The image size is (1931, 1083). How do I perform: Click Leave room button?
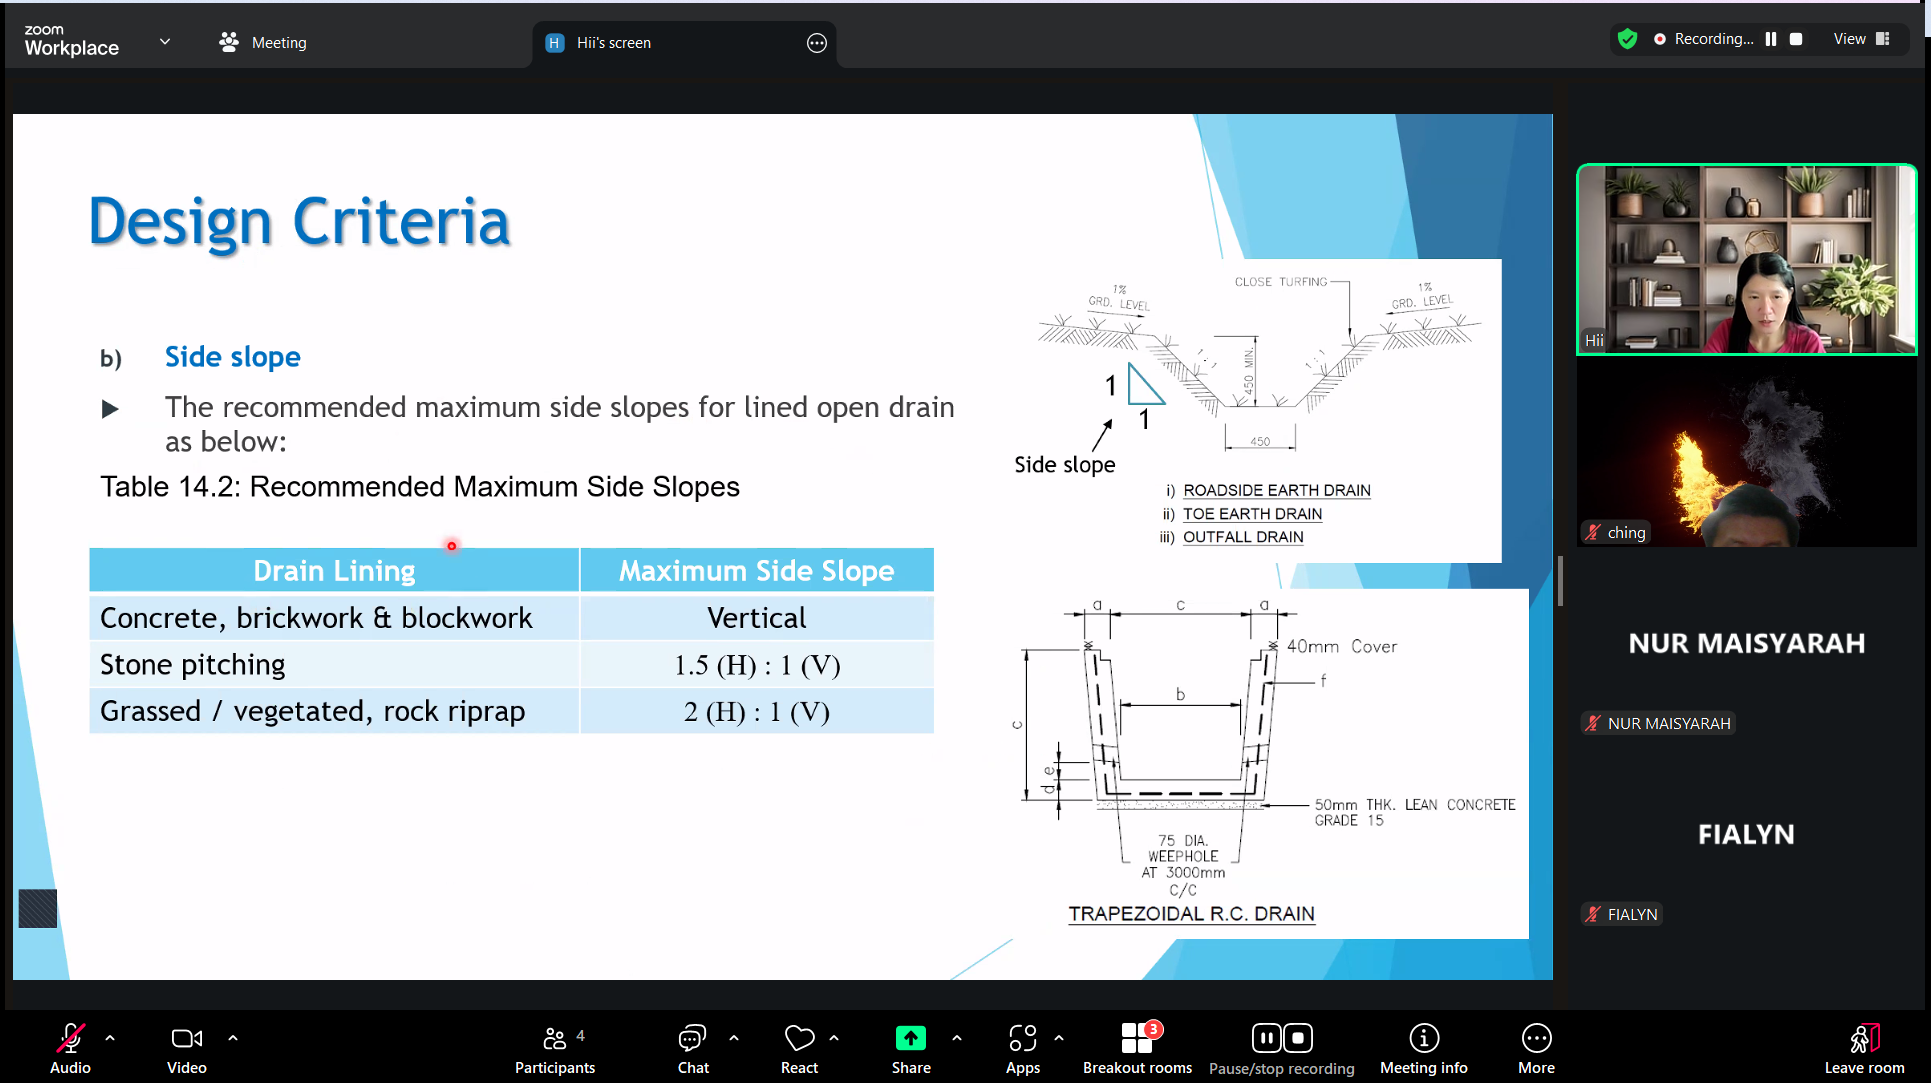point(1864,1047)
